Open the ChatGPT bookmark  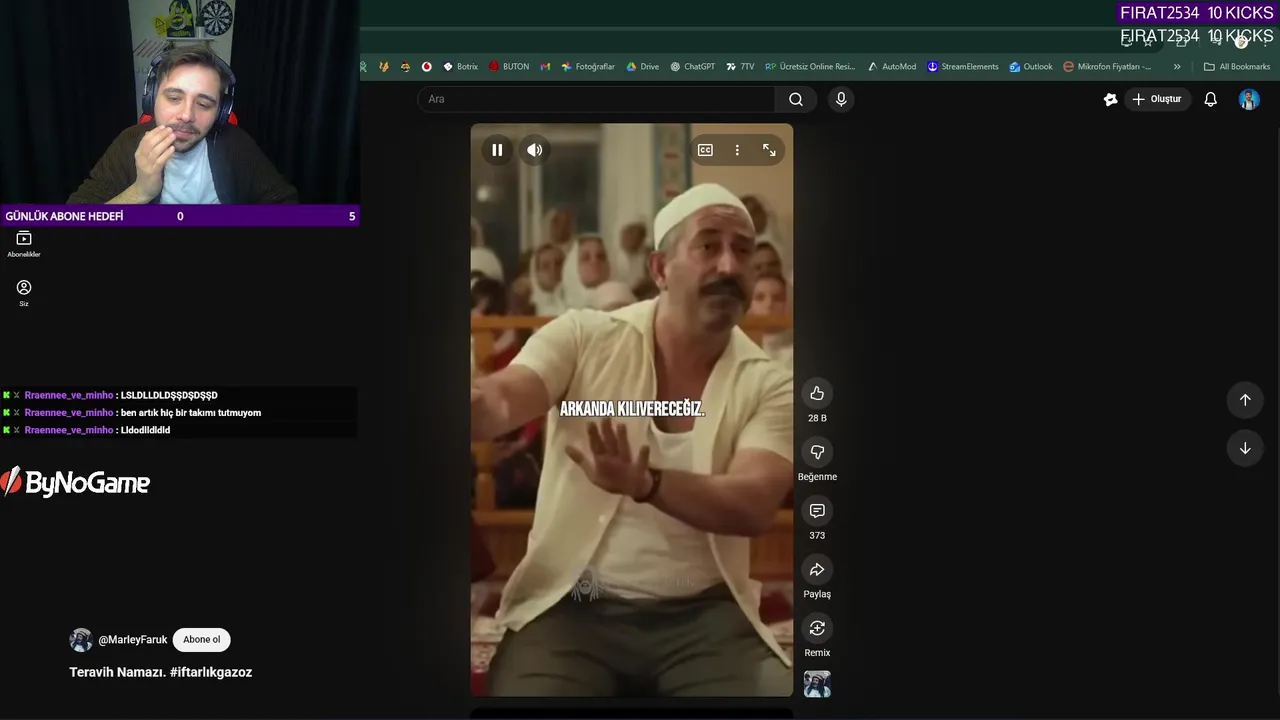tap(692, 67)
